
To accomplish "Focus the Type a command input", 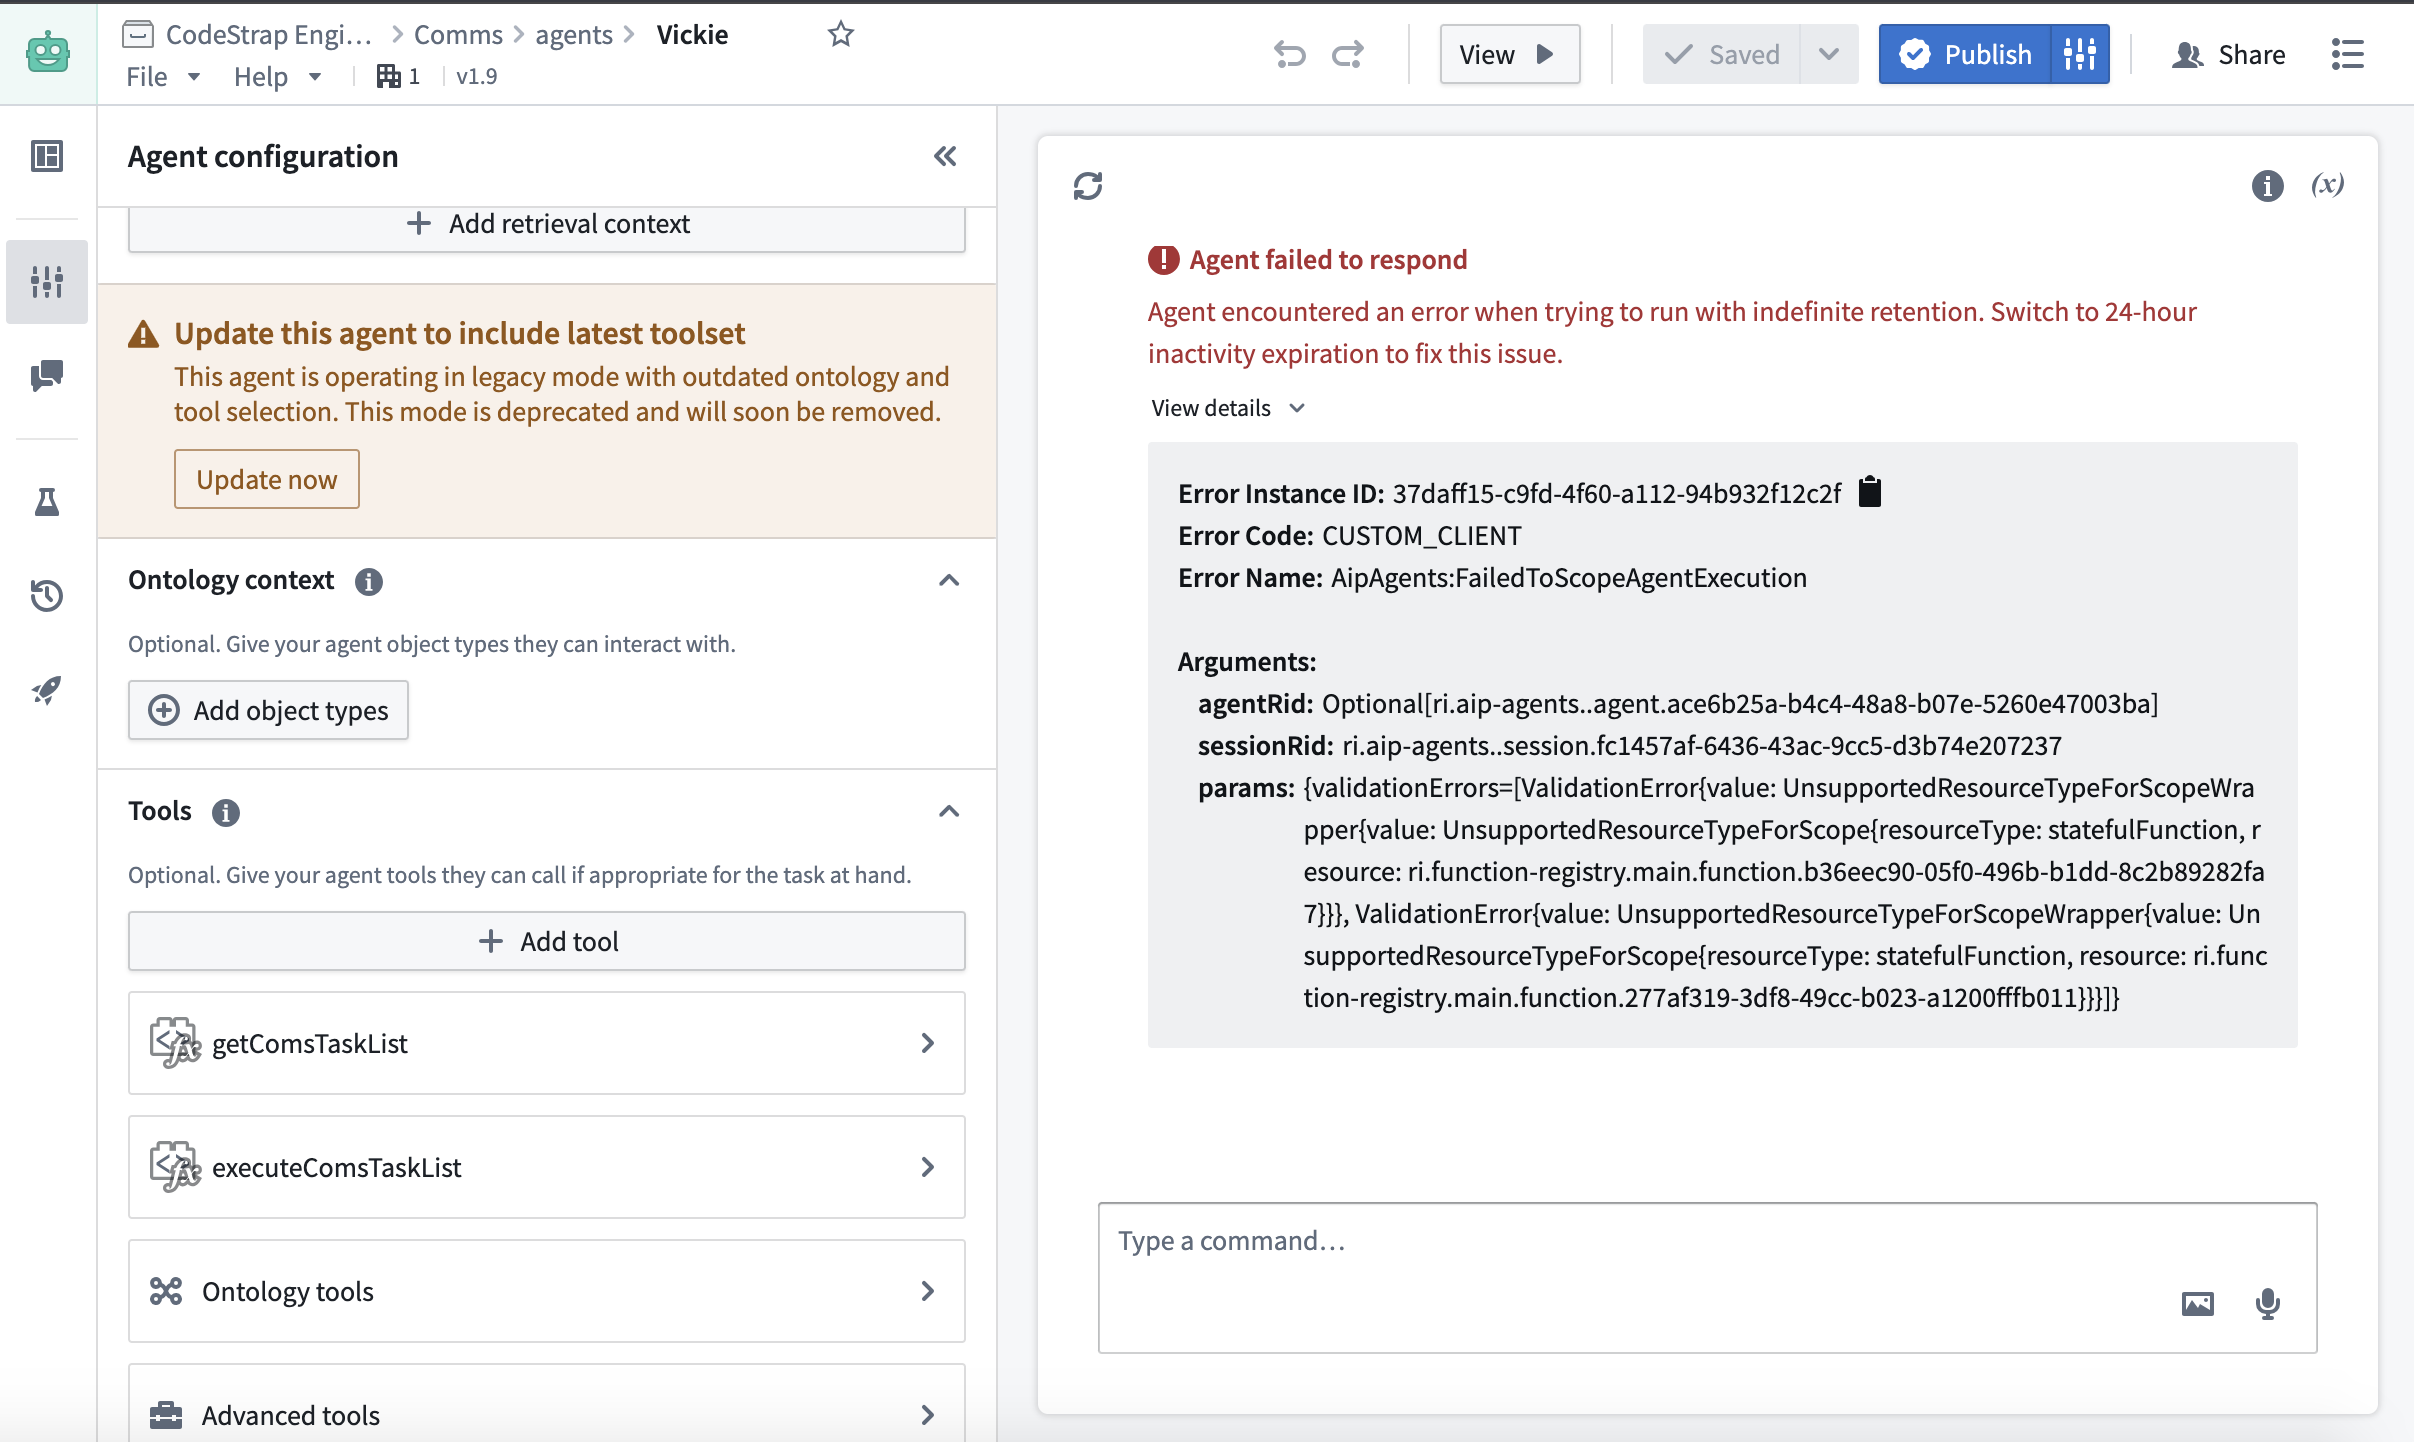I will pyautogui.click(x=1707, y=1278).
